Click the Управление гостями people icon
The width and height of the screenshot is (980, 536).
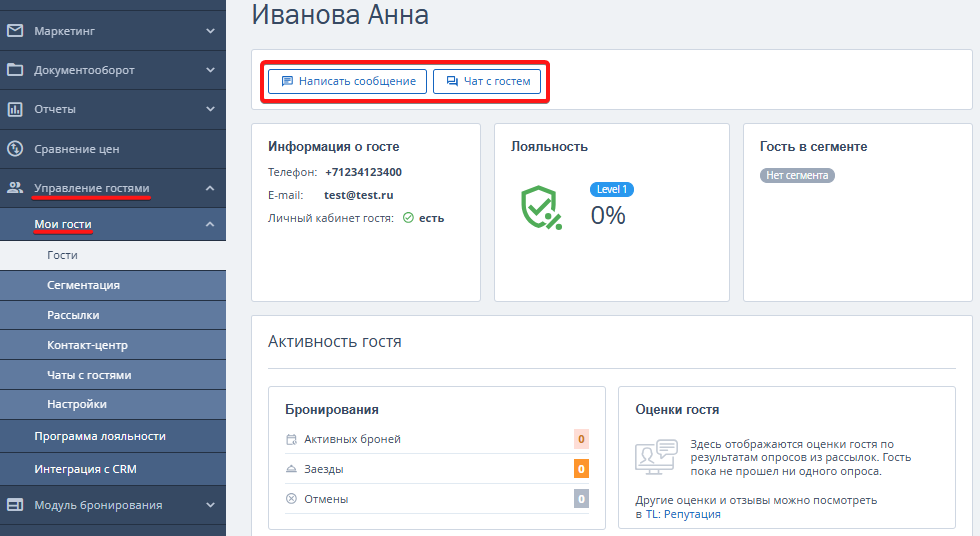pos(15,187)
